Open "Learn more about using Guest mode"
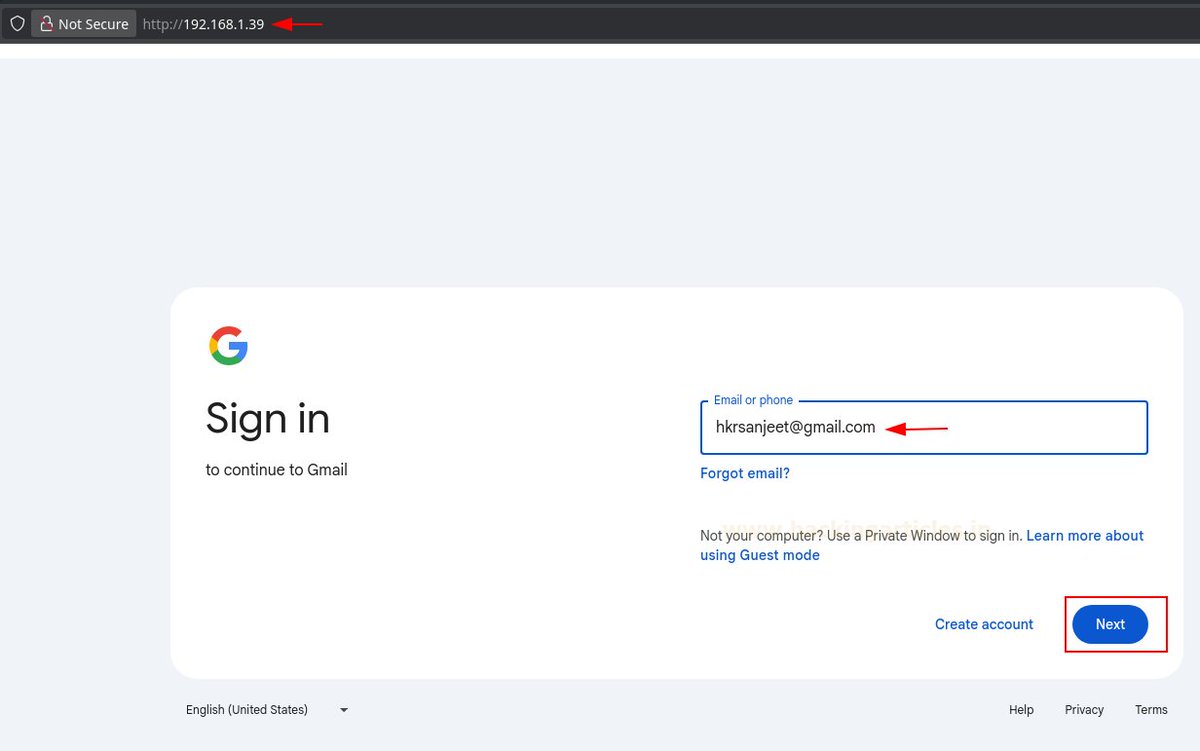 tap(1085, 535)
